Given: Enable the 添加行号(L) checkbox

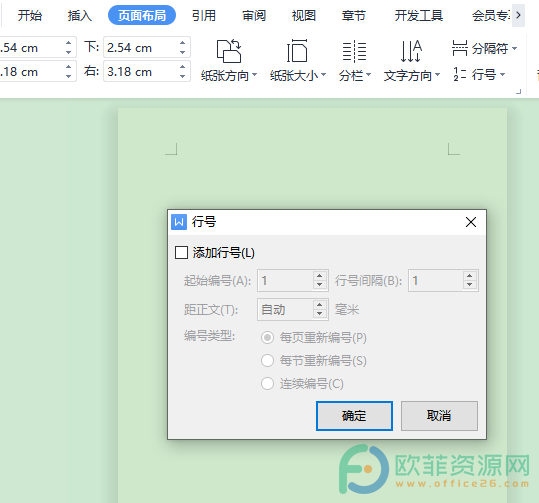Looking at the screenshot, I should (182, 252).
